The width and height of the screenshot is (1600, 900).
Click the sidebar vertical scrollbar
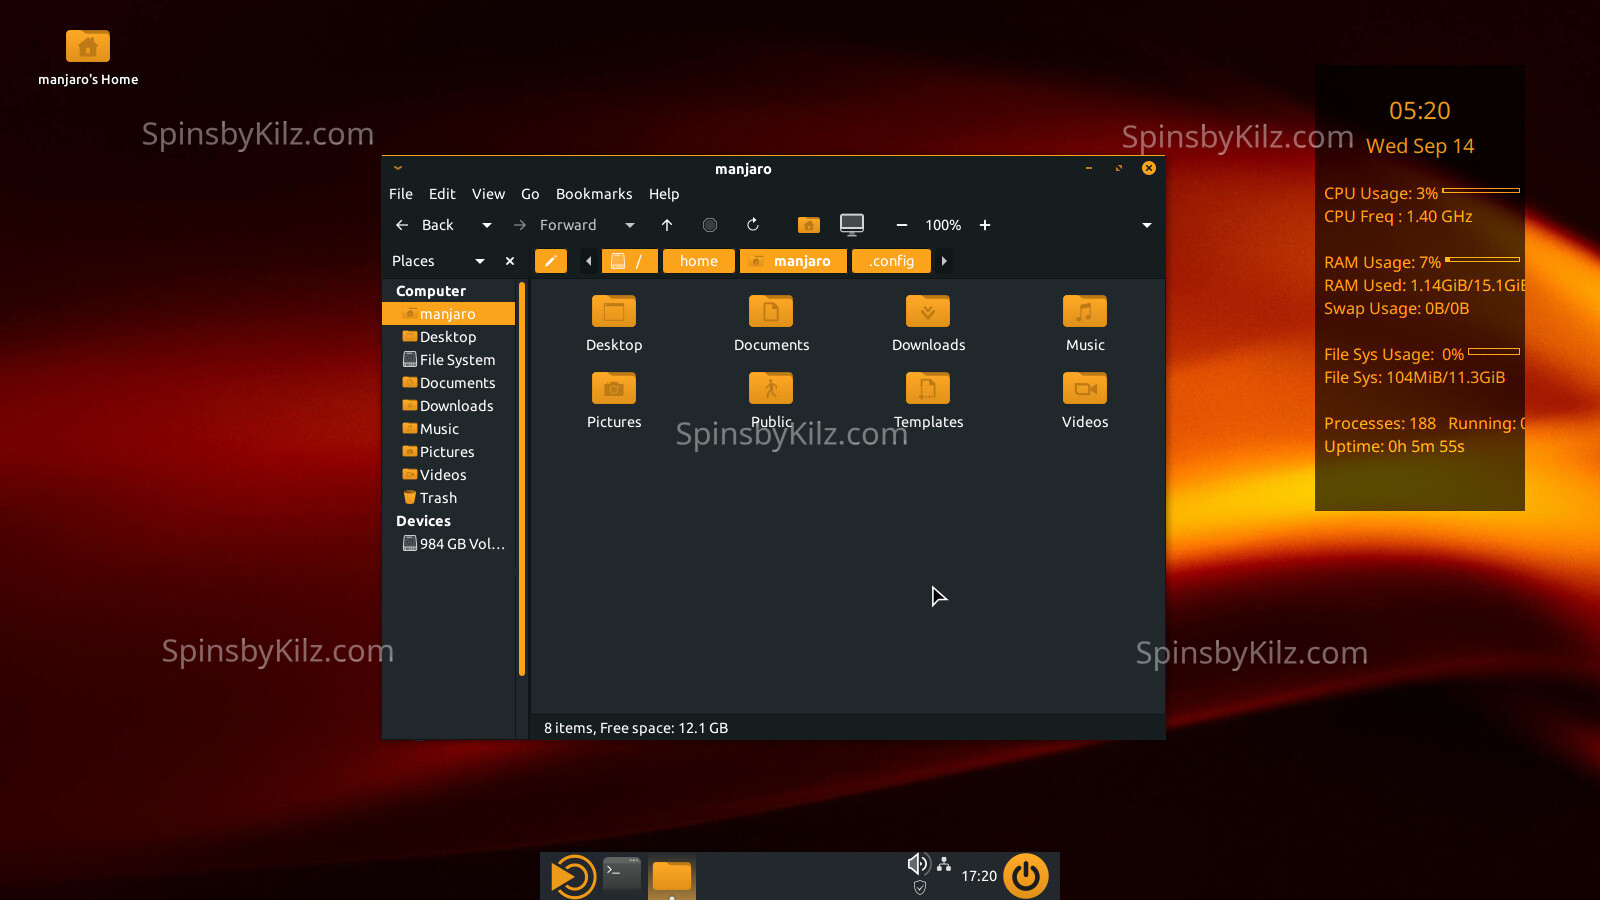pyautogui.click(x=522, y=480)
